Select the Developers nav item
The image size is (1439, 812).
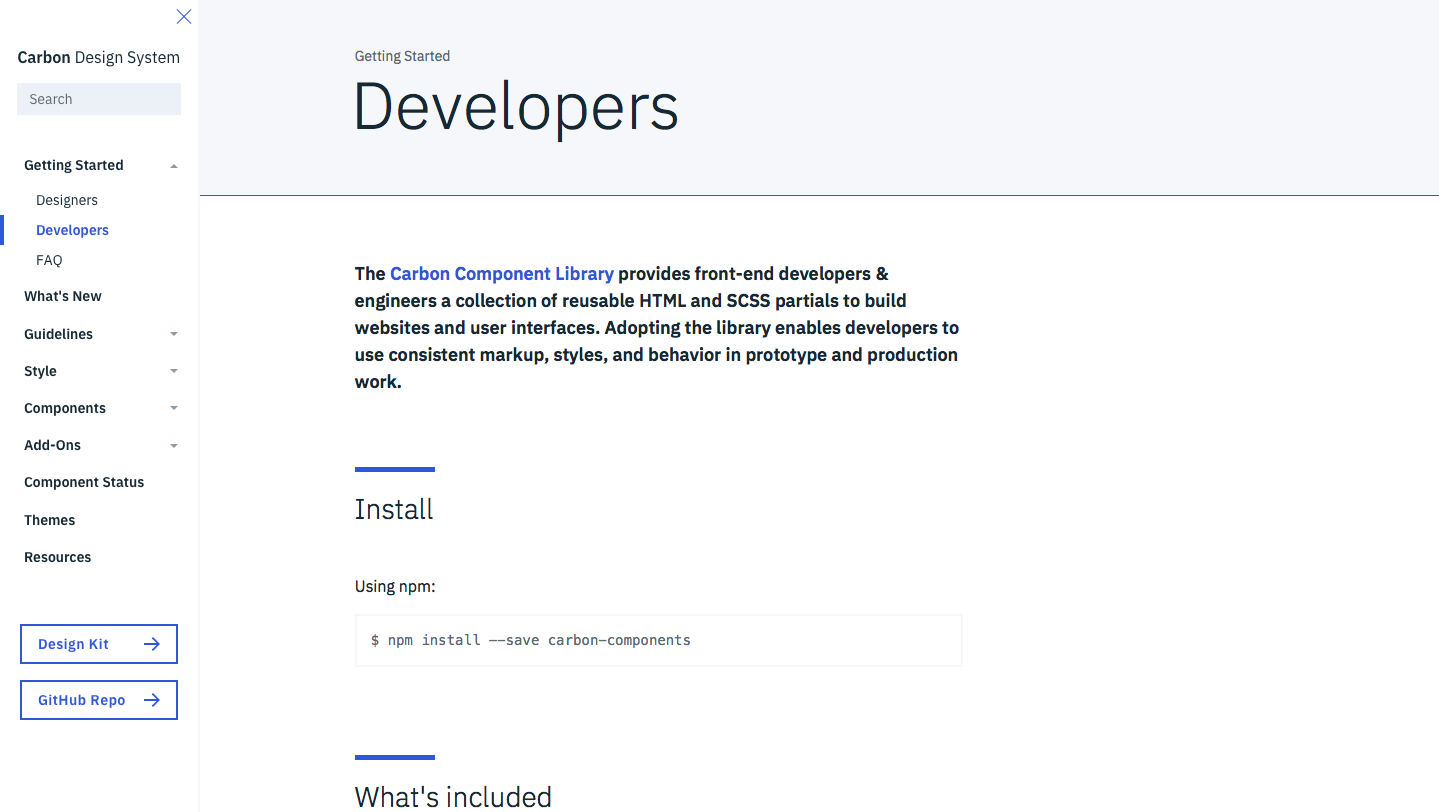[x=72, y=230]
